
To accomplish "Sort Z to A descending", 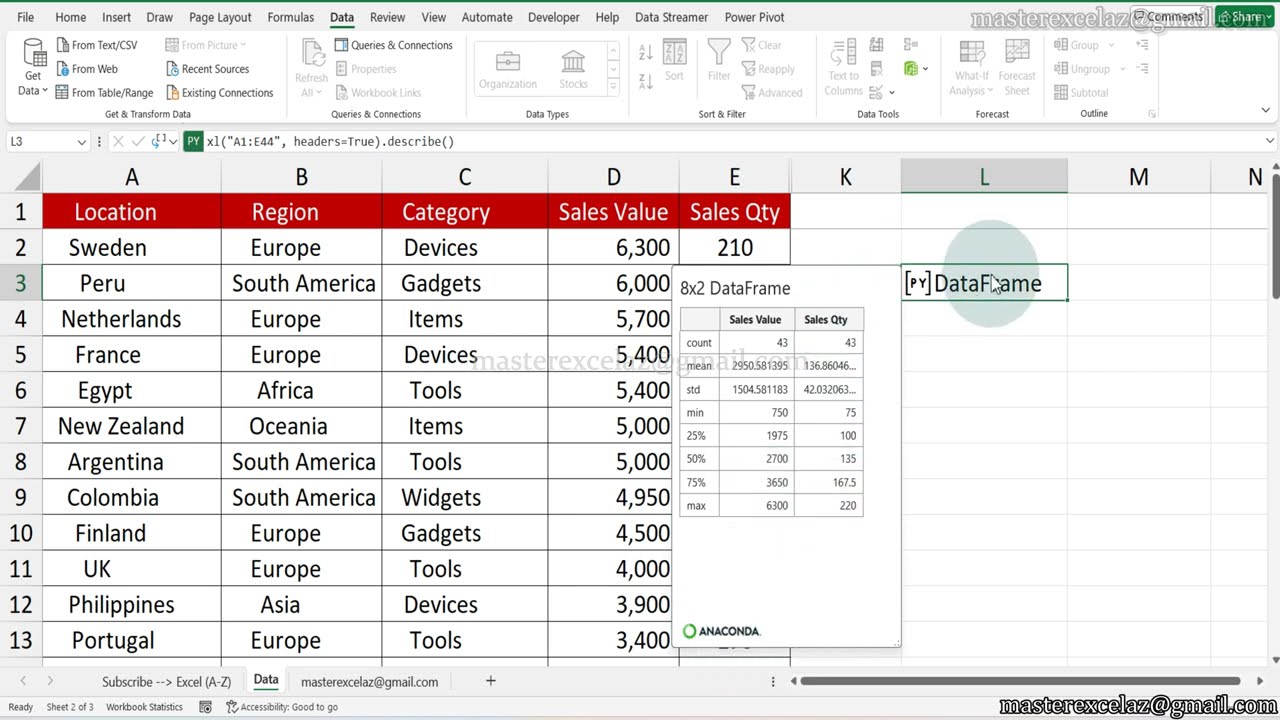I will pos(646,81).
